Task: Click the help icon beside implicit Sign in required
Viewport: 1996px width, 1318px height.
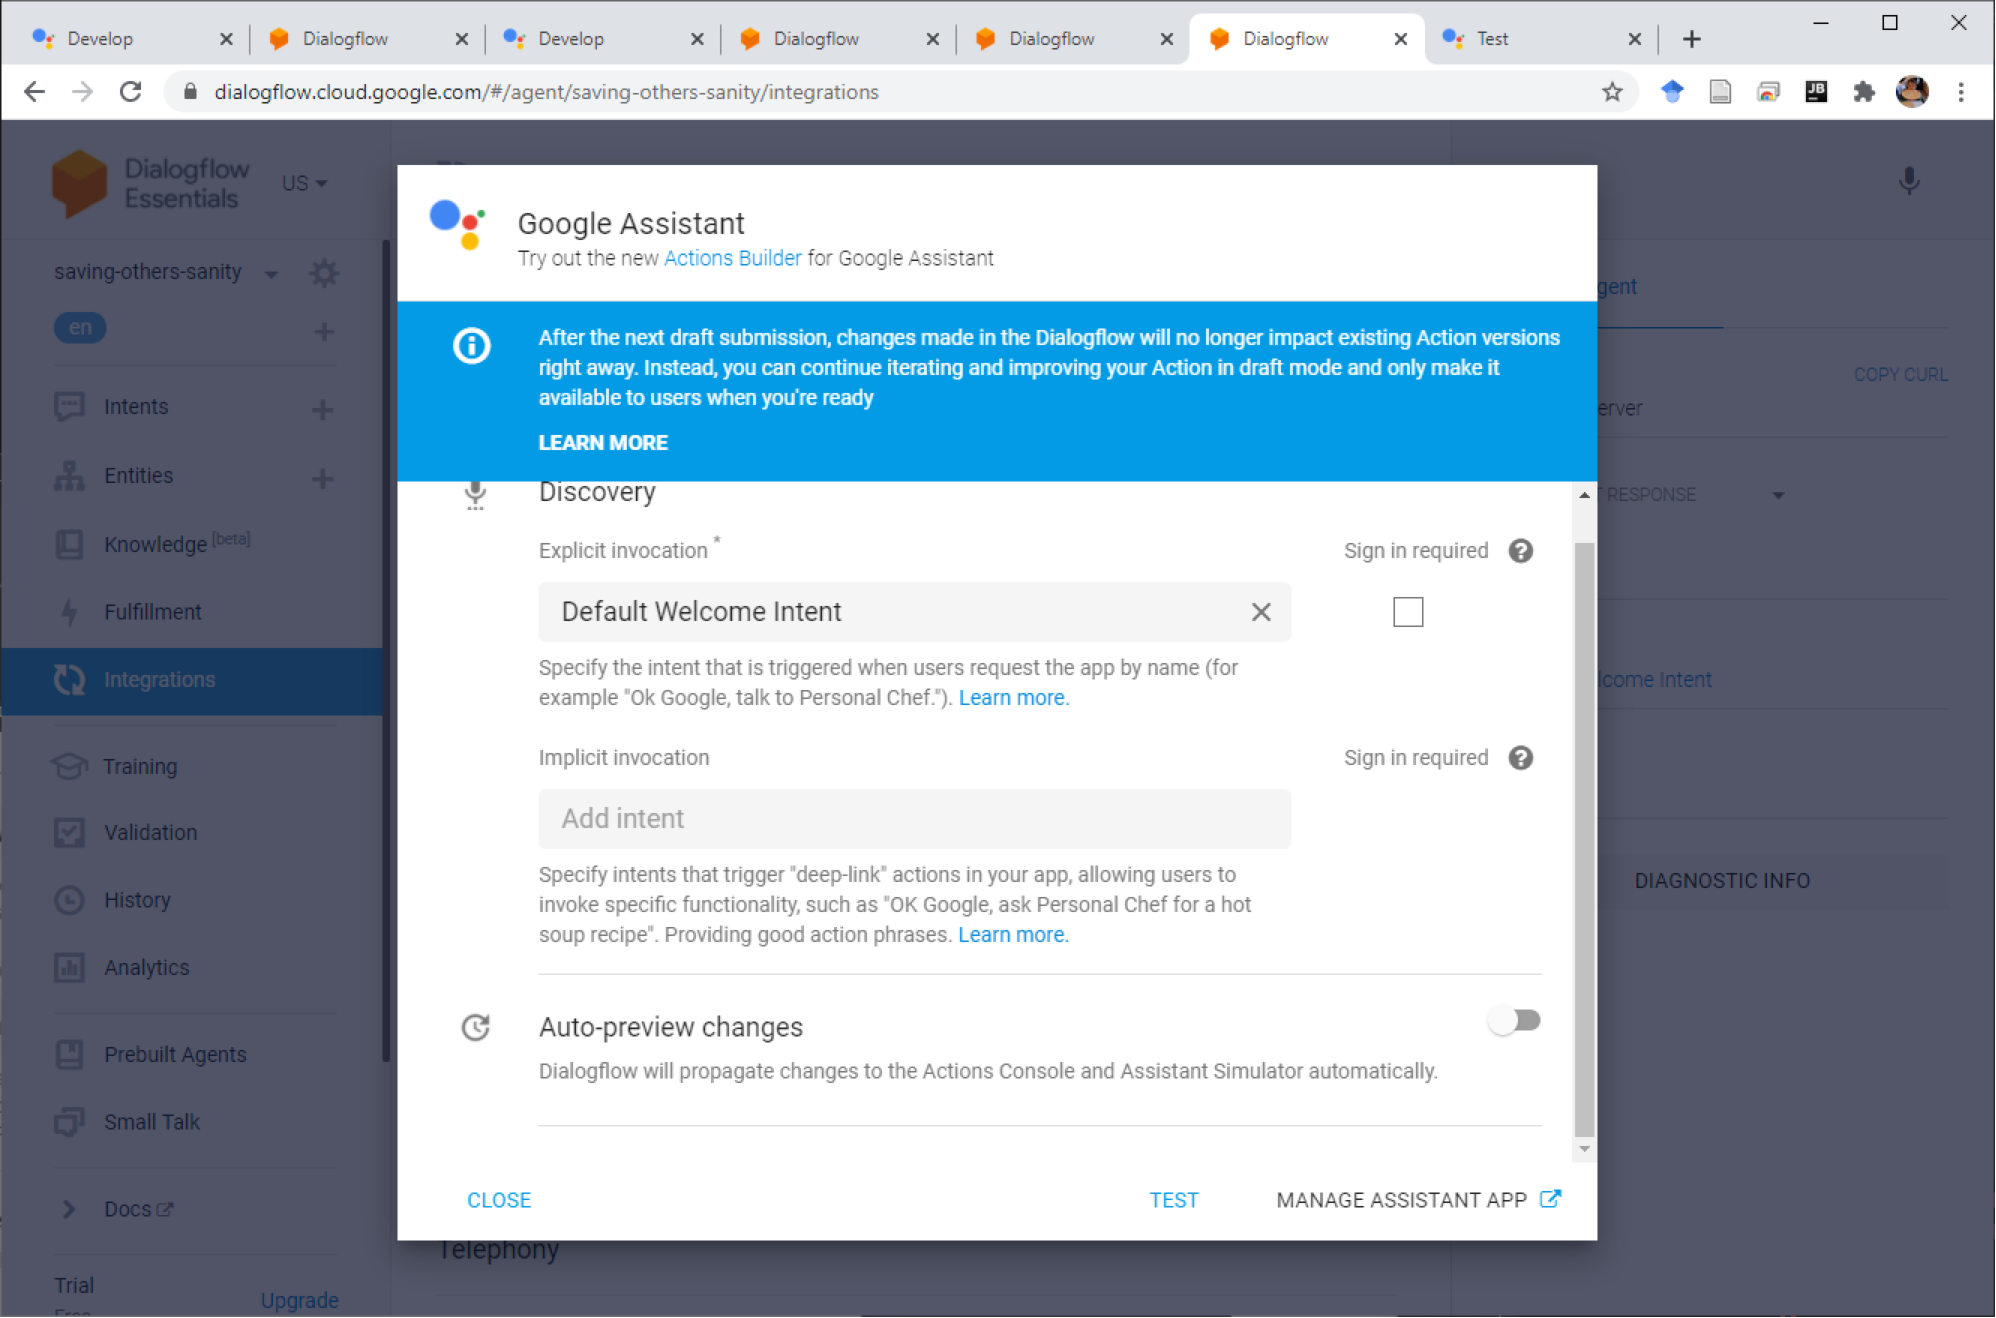Action: pos(1520,758)
